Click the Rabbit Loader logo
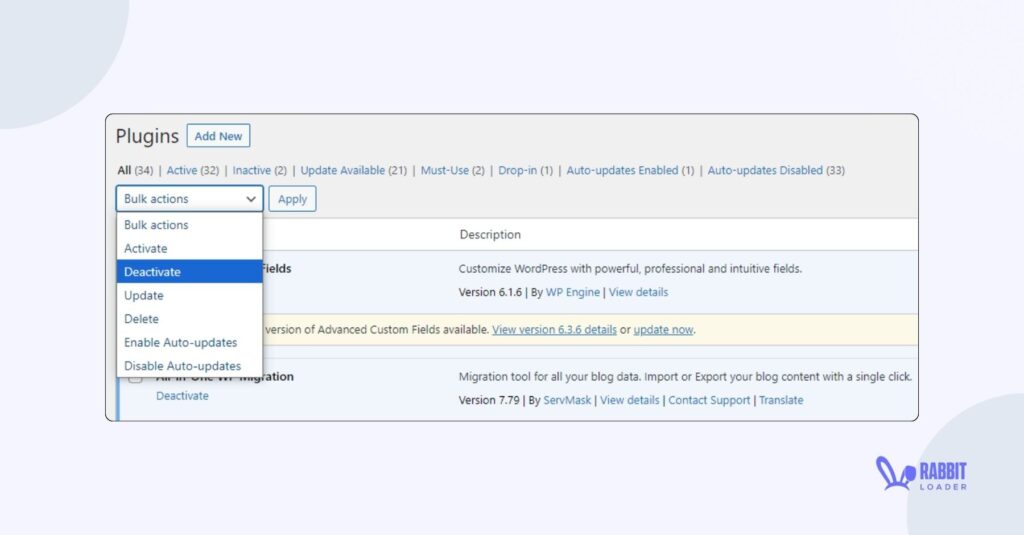The image size is (1024, 535). (x=921, y=474)
